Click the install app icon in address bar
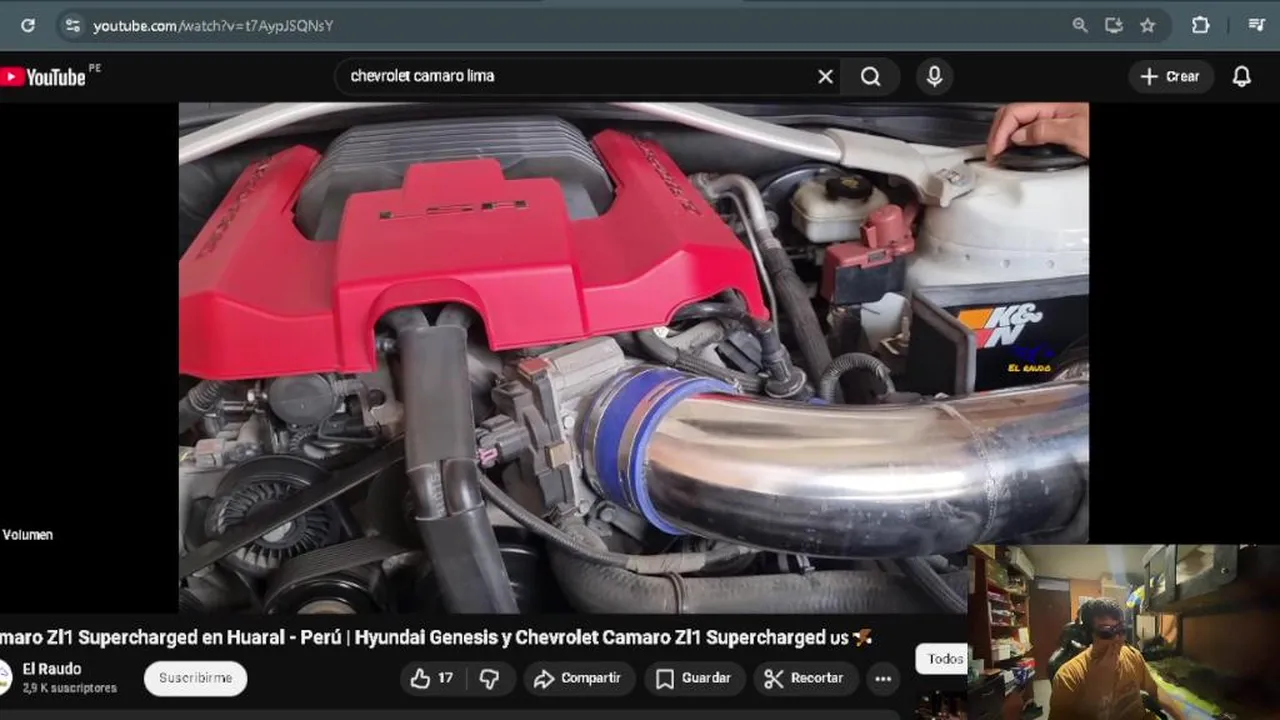Screen dimensions: 1280x720 click(1114, 26)
